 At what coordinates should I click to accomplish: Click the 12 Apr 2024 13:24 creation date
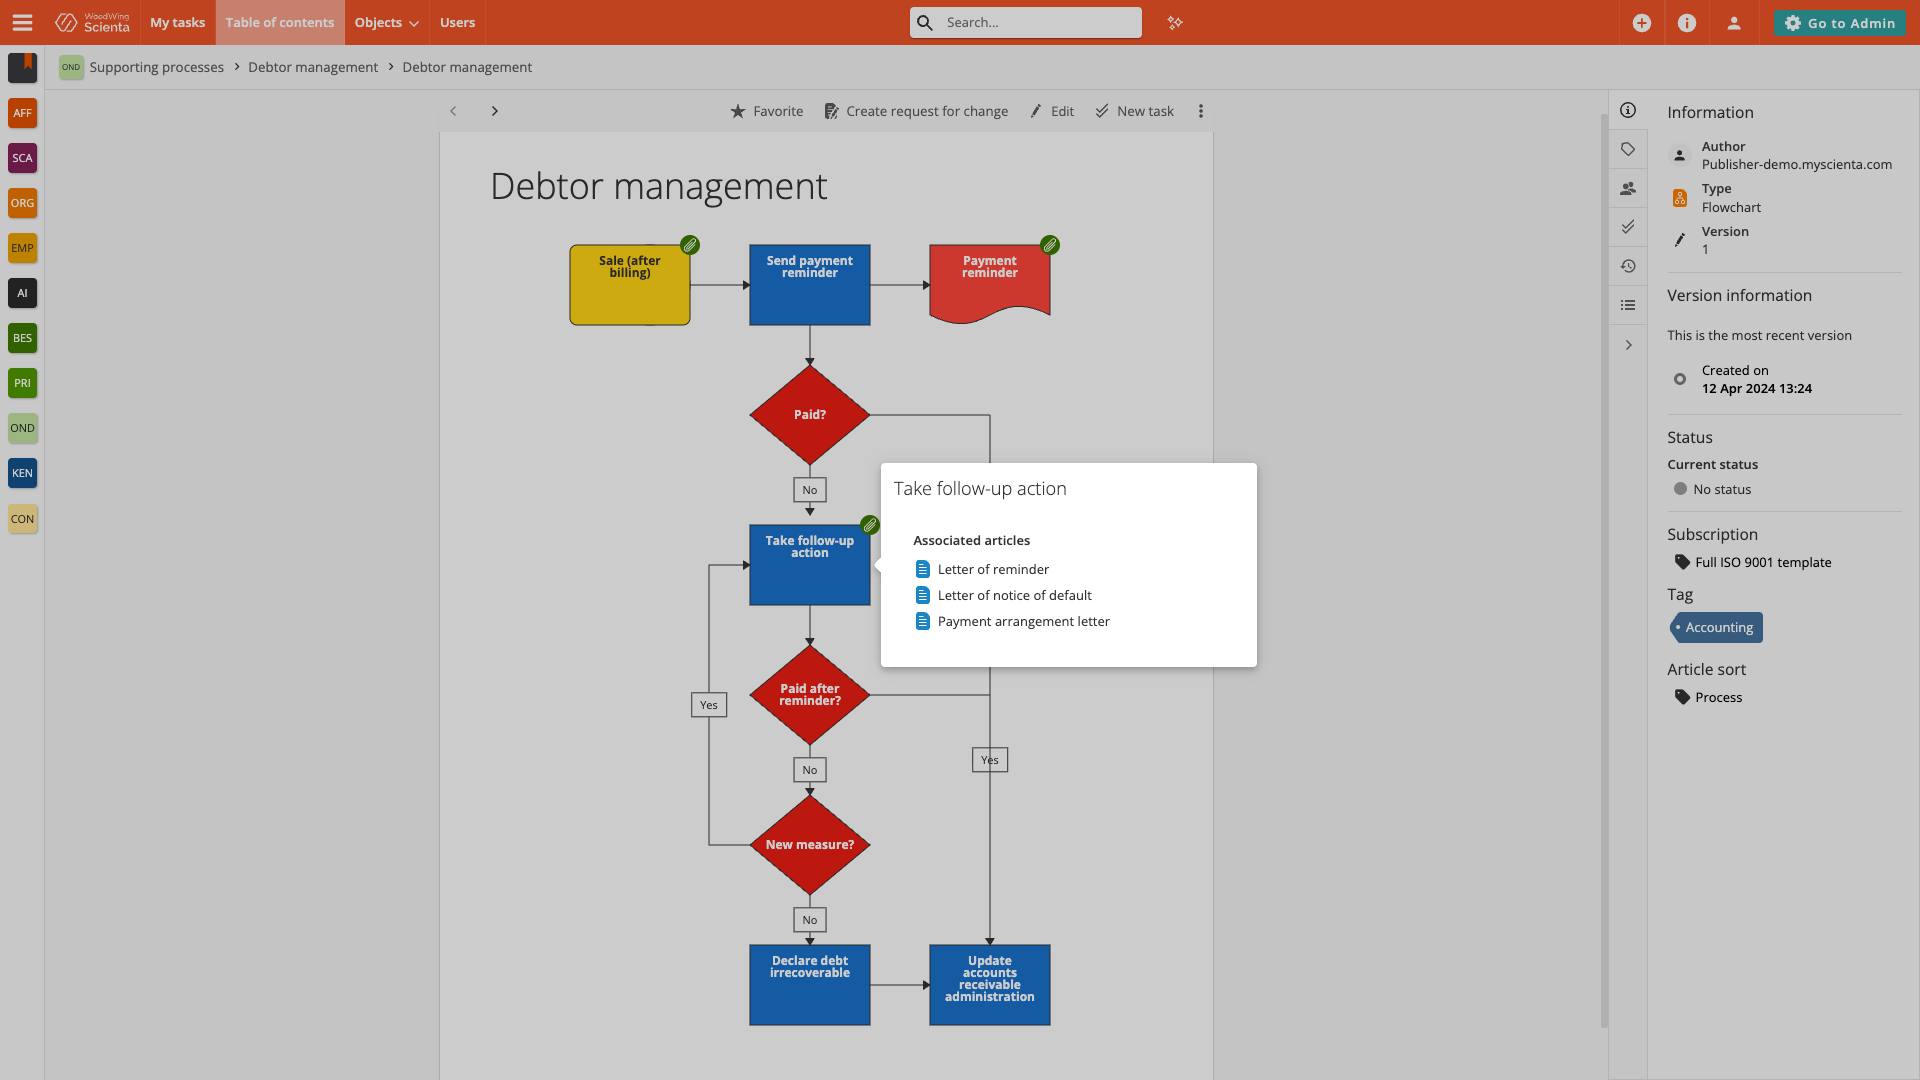(x=1757, y=389)
